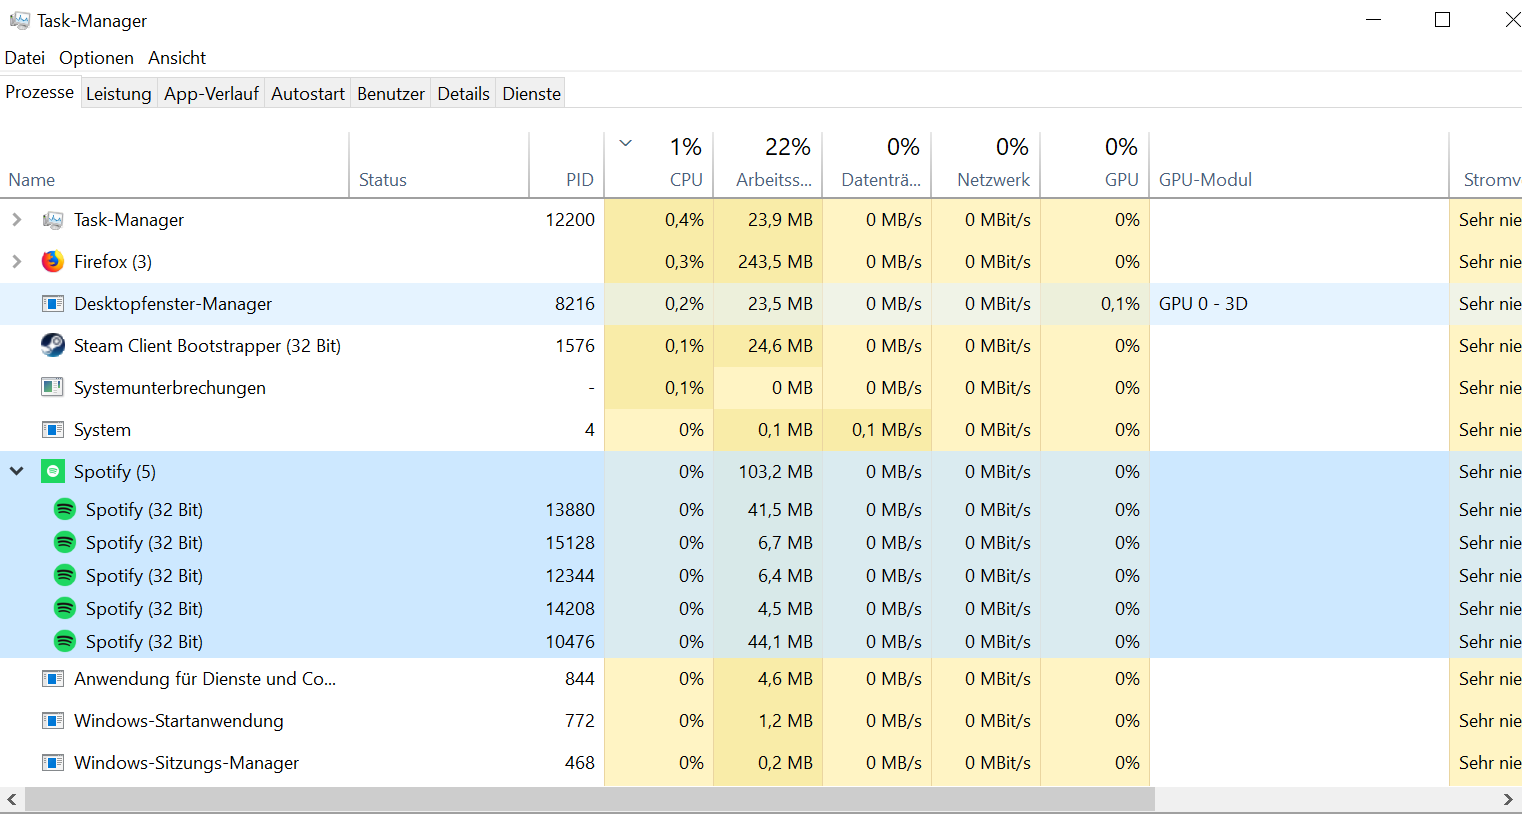
Task: Click Spotify icon for PID 13880
Action: click(65, 509)
